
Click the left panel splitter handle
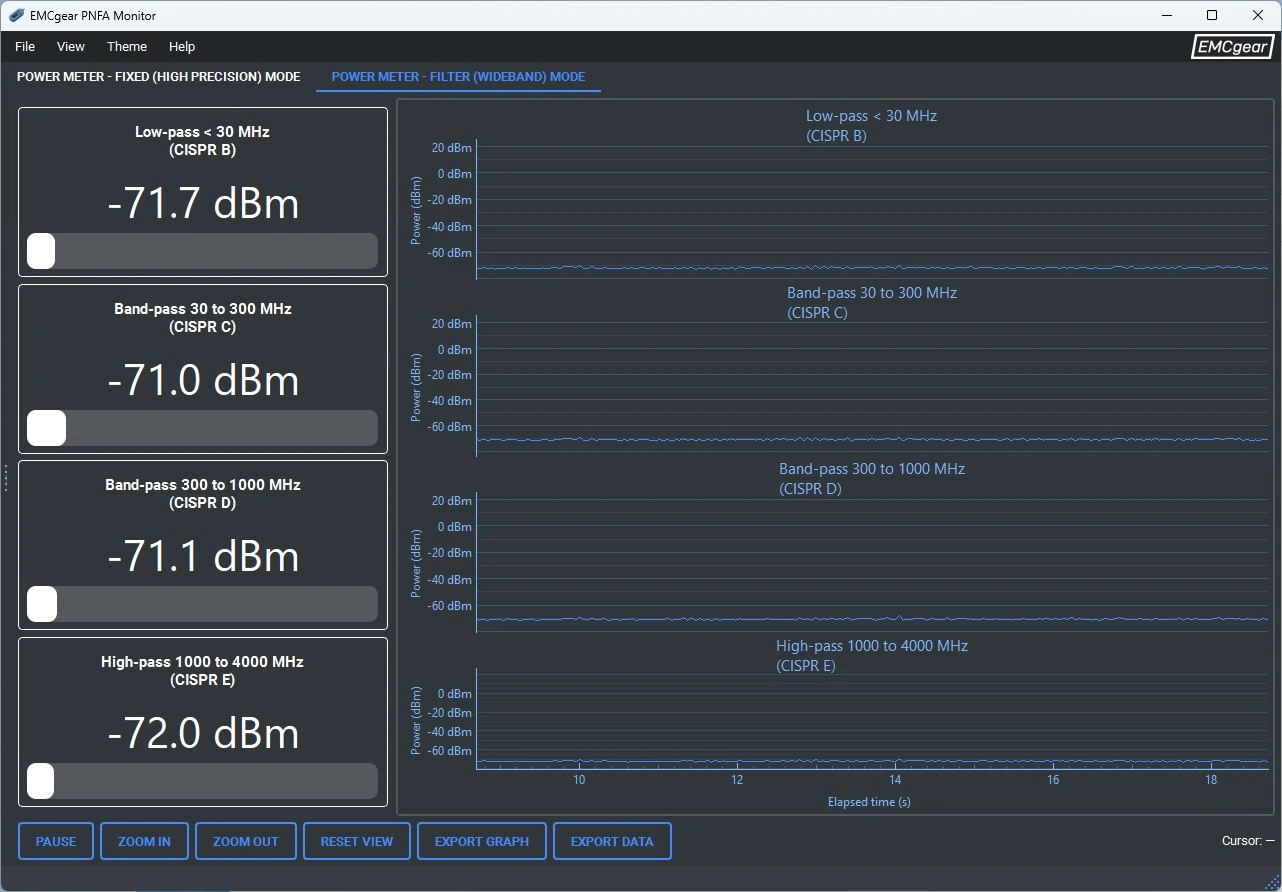coord(6,477)
